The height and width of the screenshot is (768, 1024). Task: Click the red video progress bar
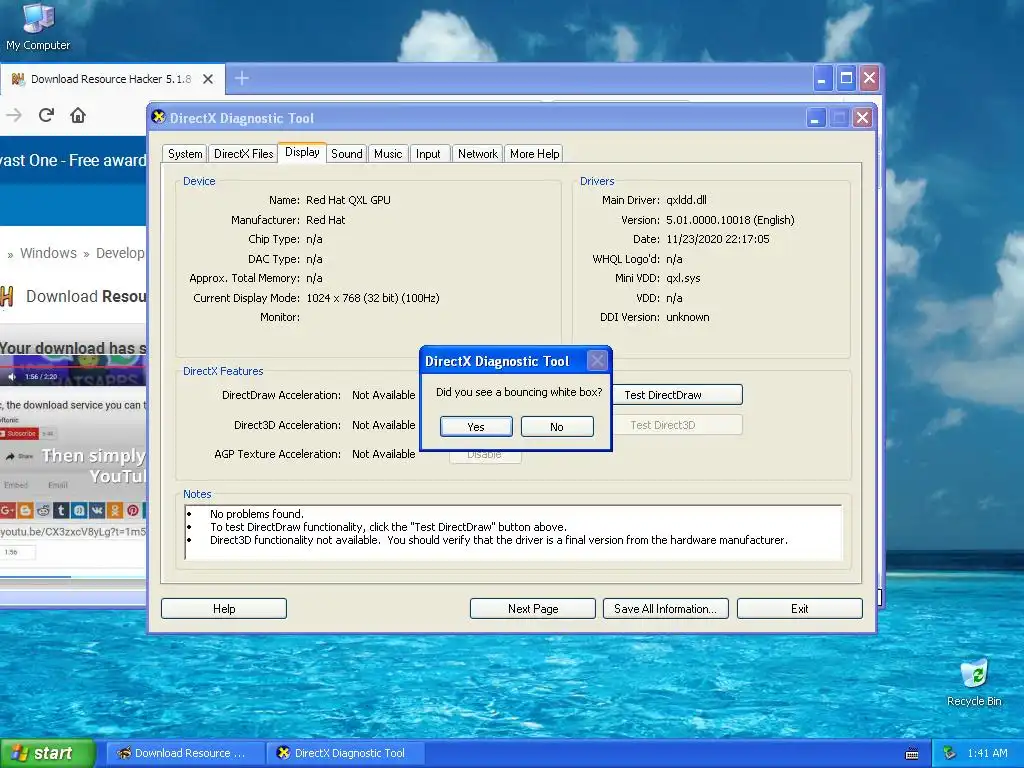tap(73, 366)
